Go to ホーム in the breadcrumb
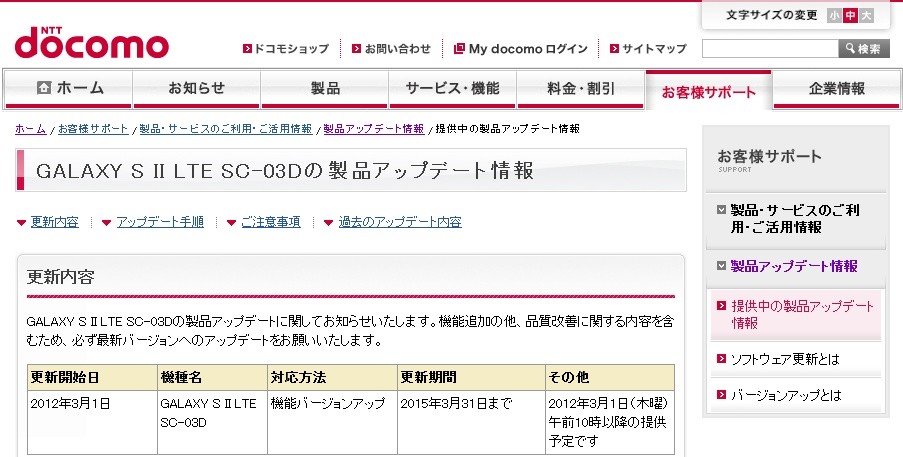 pyautogui.click(x=31, y=129)
